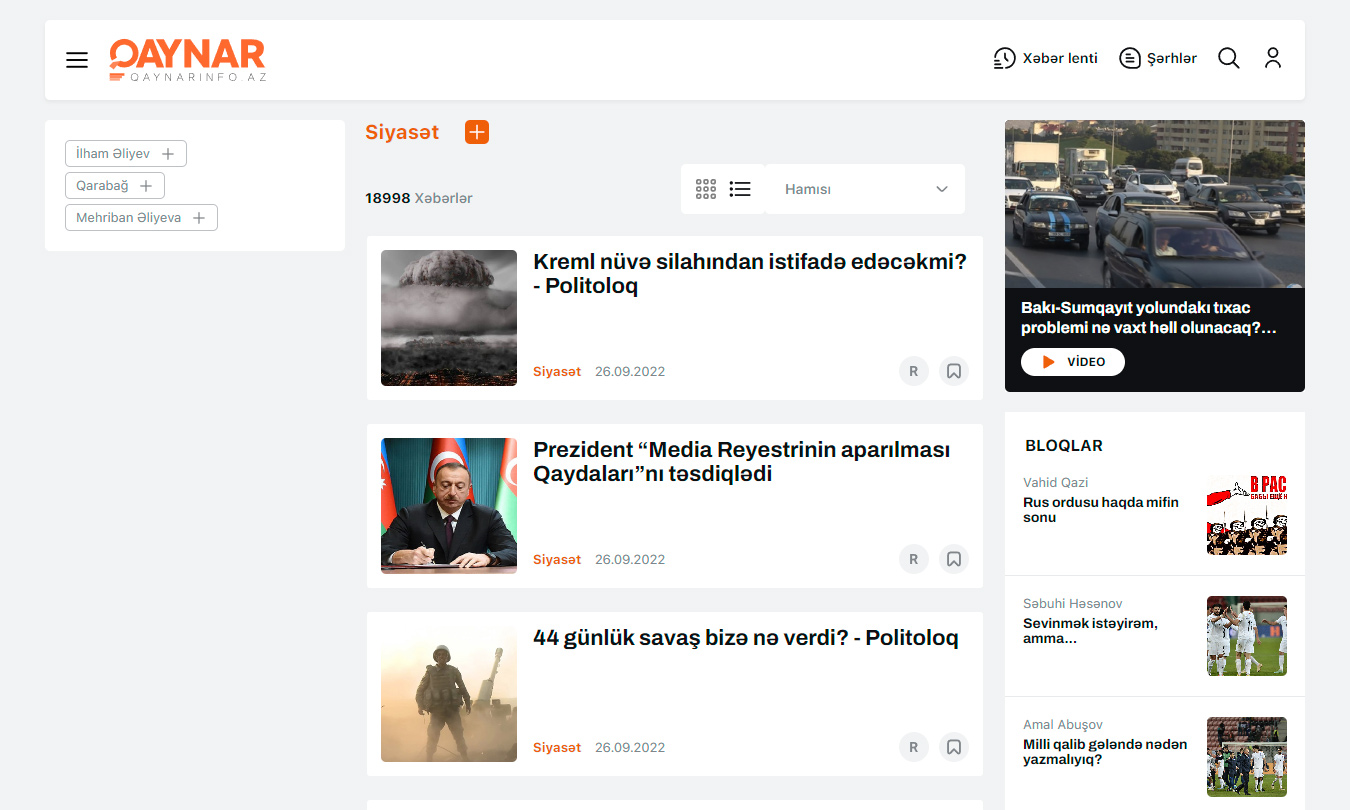Click the search magnifier icon
1350x810 pixels.
[x=1228, y=58]
